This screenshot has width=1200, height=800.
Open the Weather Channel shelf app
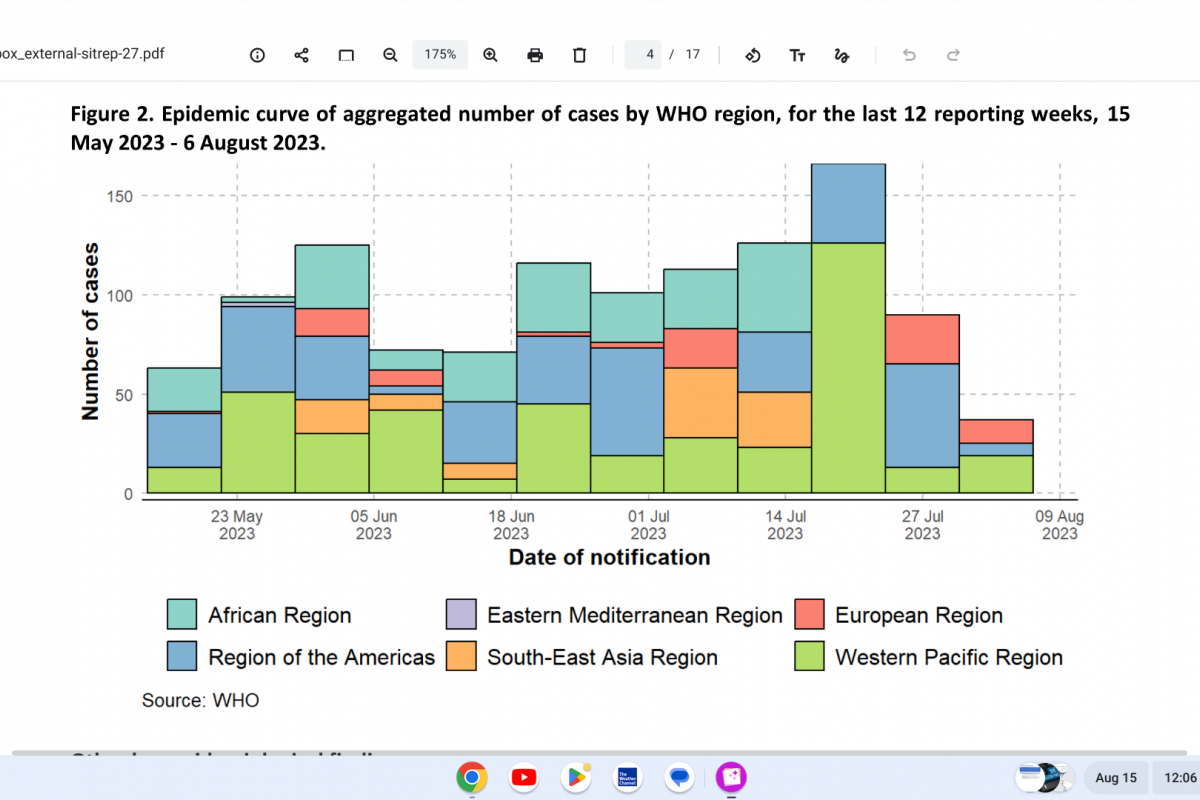[628, 776]
